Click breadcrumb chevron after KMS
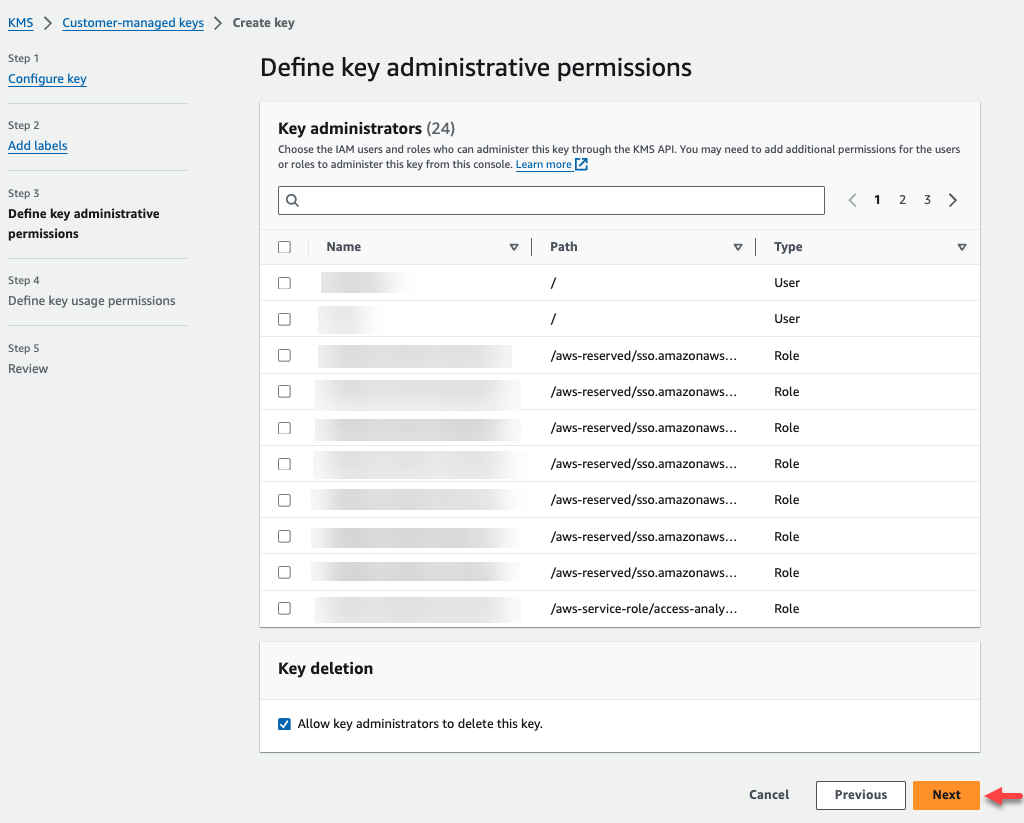The width and height of the screenshot is (1024, 823). click(48, 23)
